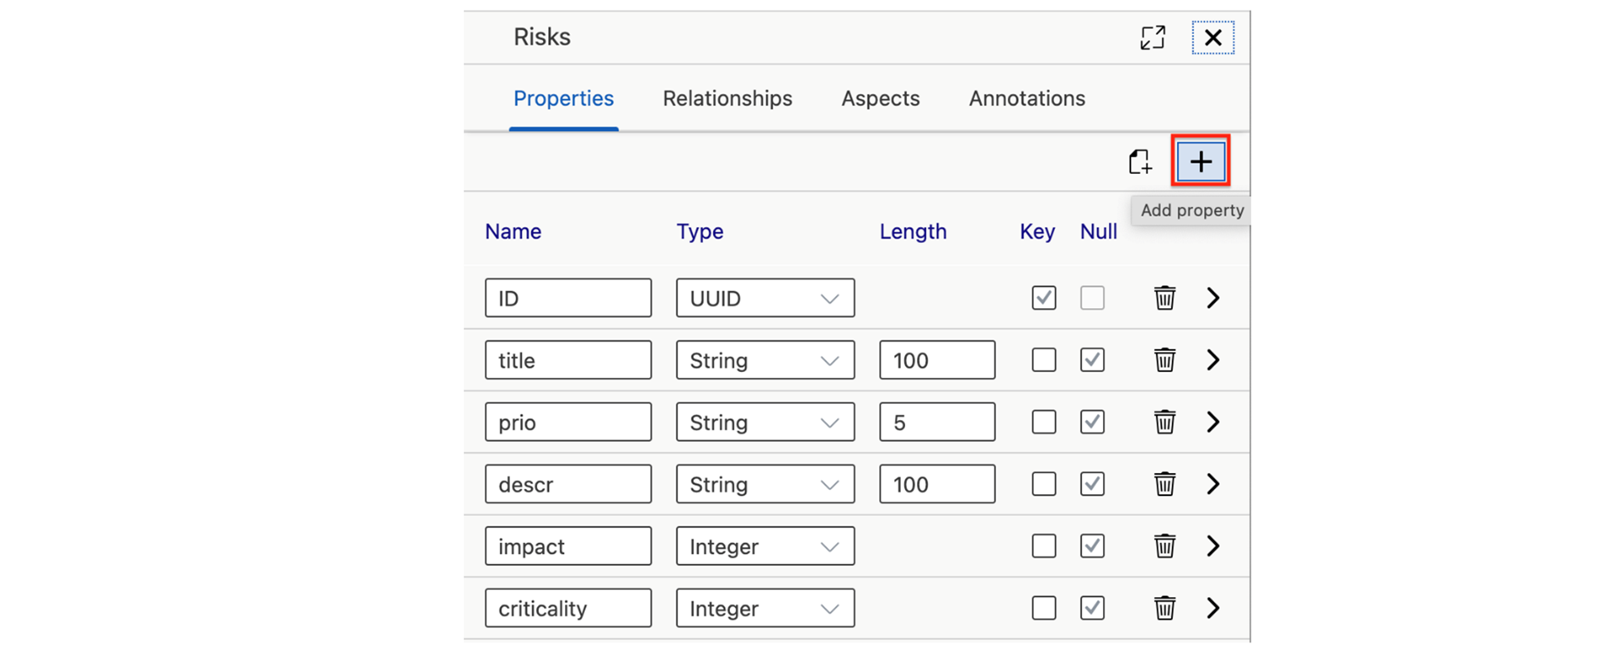This screenshot has height=653, width=1600.
Task: Trash the impact property
Action: 1164,546
